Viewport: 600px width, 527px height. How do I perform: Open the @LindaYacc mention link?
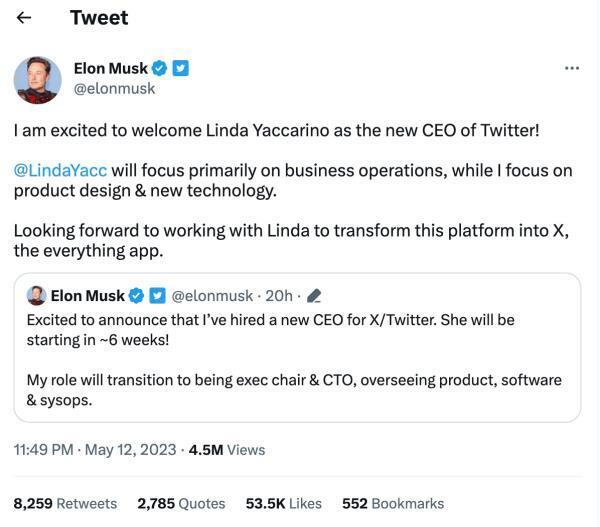[x=60, y=170]
